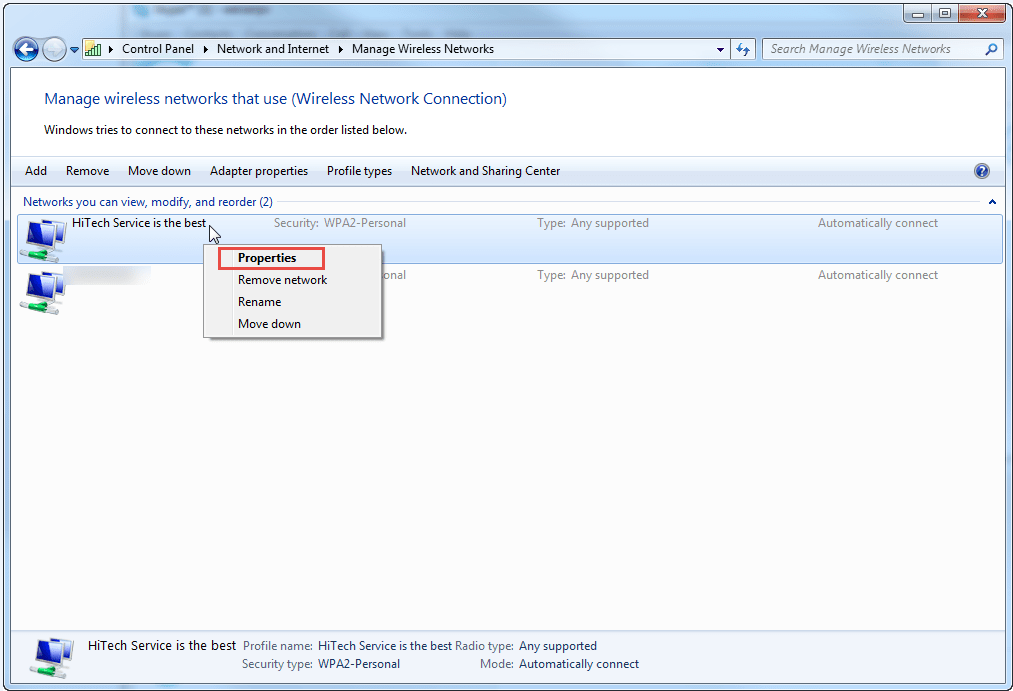The height and width of the screenshot is (691, 1013).
Task: Add a new wireless network
Action: click(x=36, y=171)
